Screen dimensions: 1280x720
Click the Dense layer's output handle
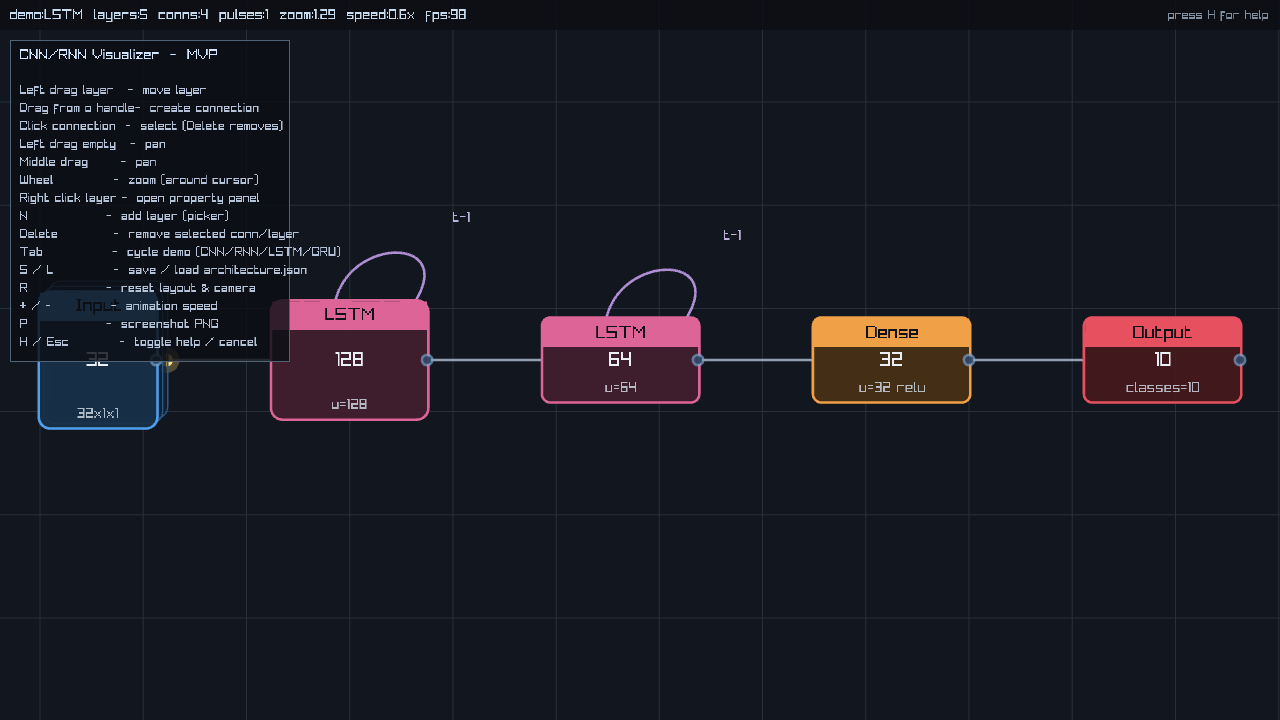969,360
